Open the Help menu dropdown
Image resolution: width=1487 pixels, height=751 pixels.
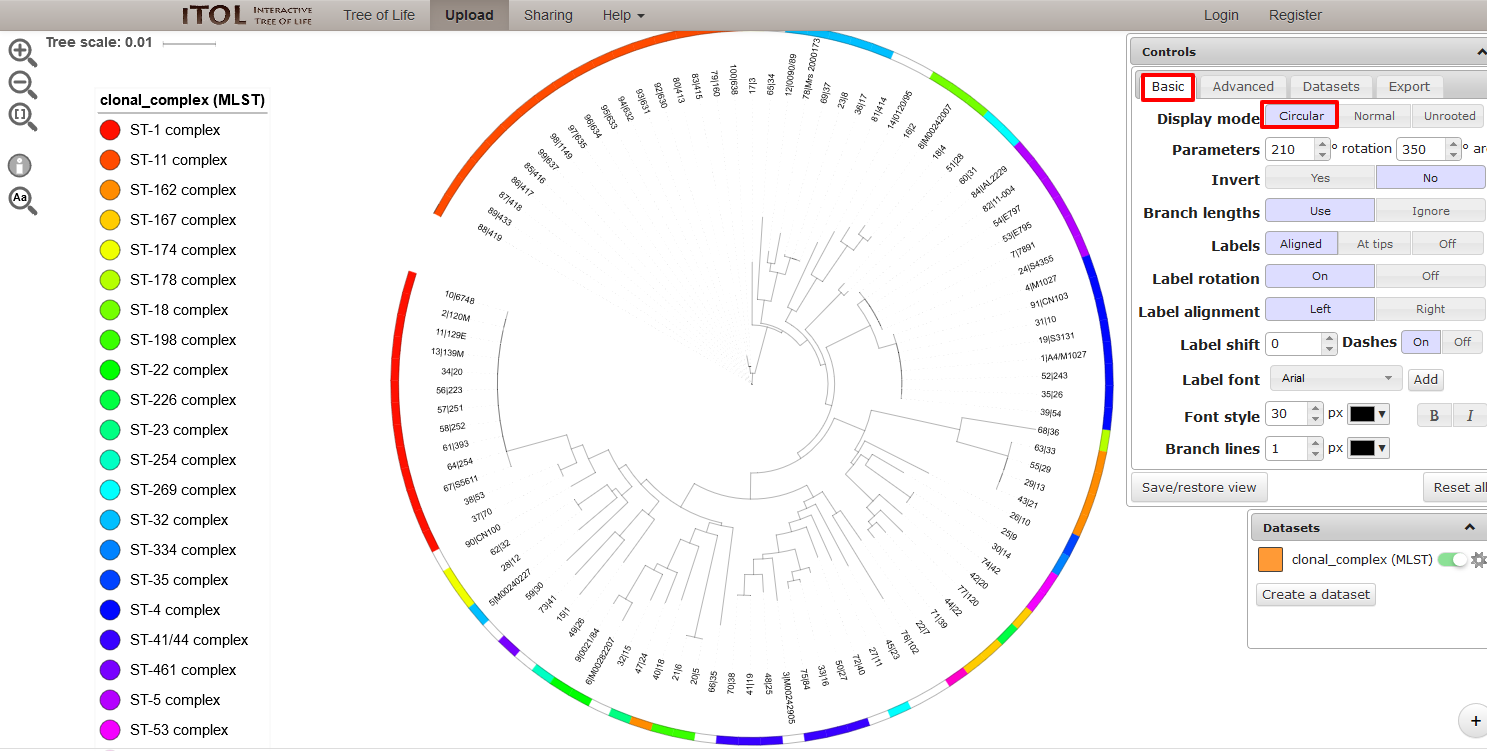coord(623,15)
